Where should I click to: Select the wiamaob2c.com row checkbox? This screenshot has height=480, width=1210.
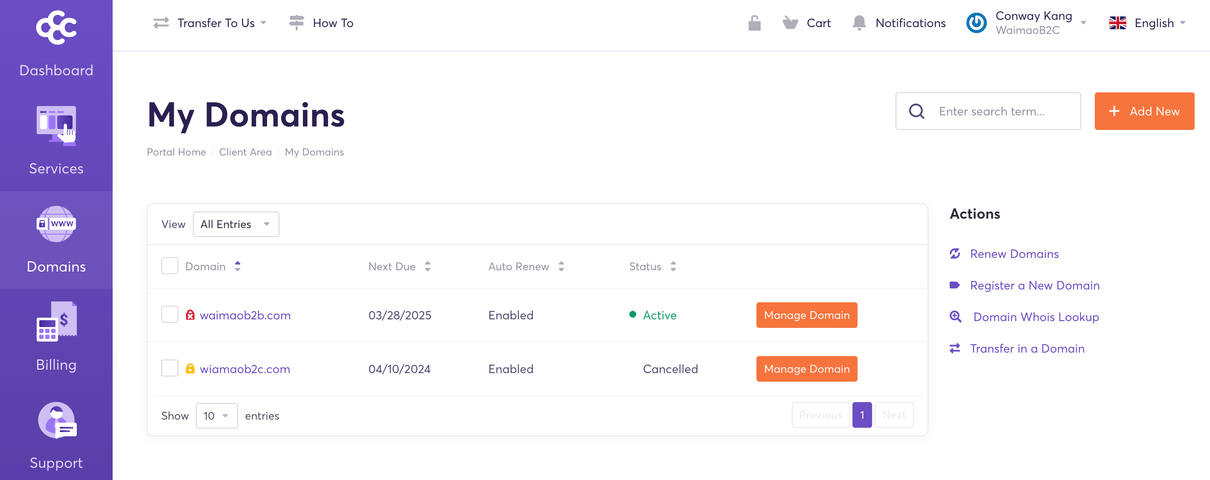coord(170,369)
